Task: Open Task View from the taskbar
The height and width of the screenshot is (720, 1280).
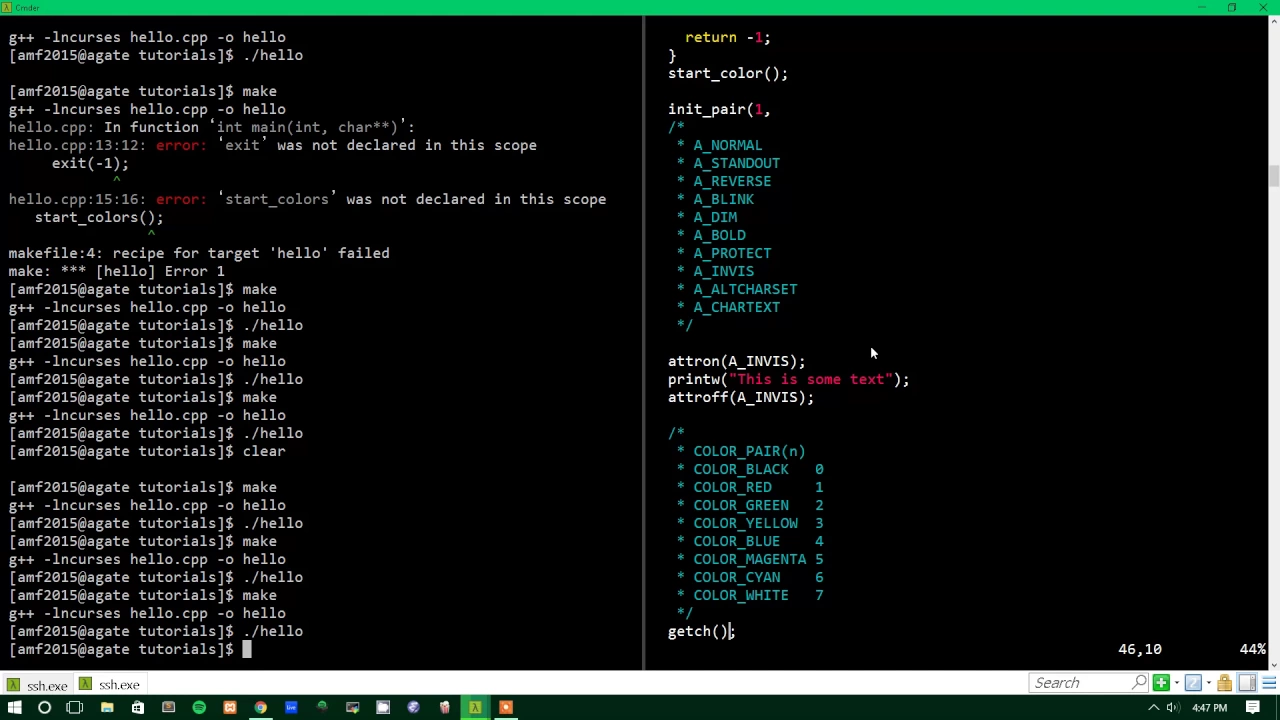Action: click(x=75, y=708)
